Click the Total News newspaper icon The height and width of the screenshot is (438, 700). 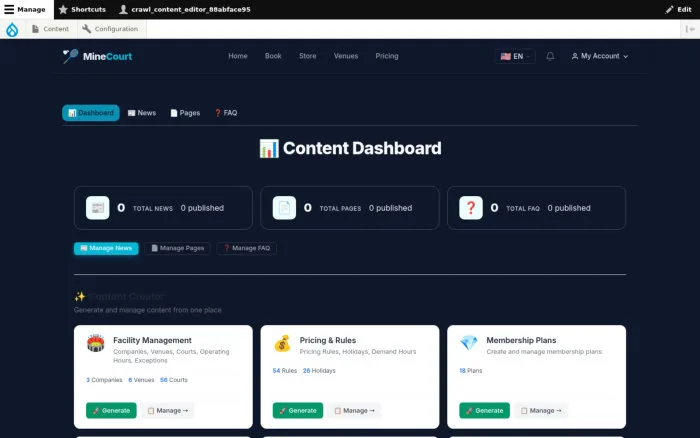98,208
